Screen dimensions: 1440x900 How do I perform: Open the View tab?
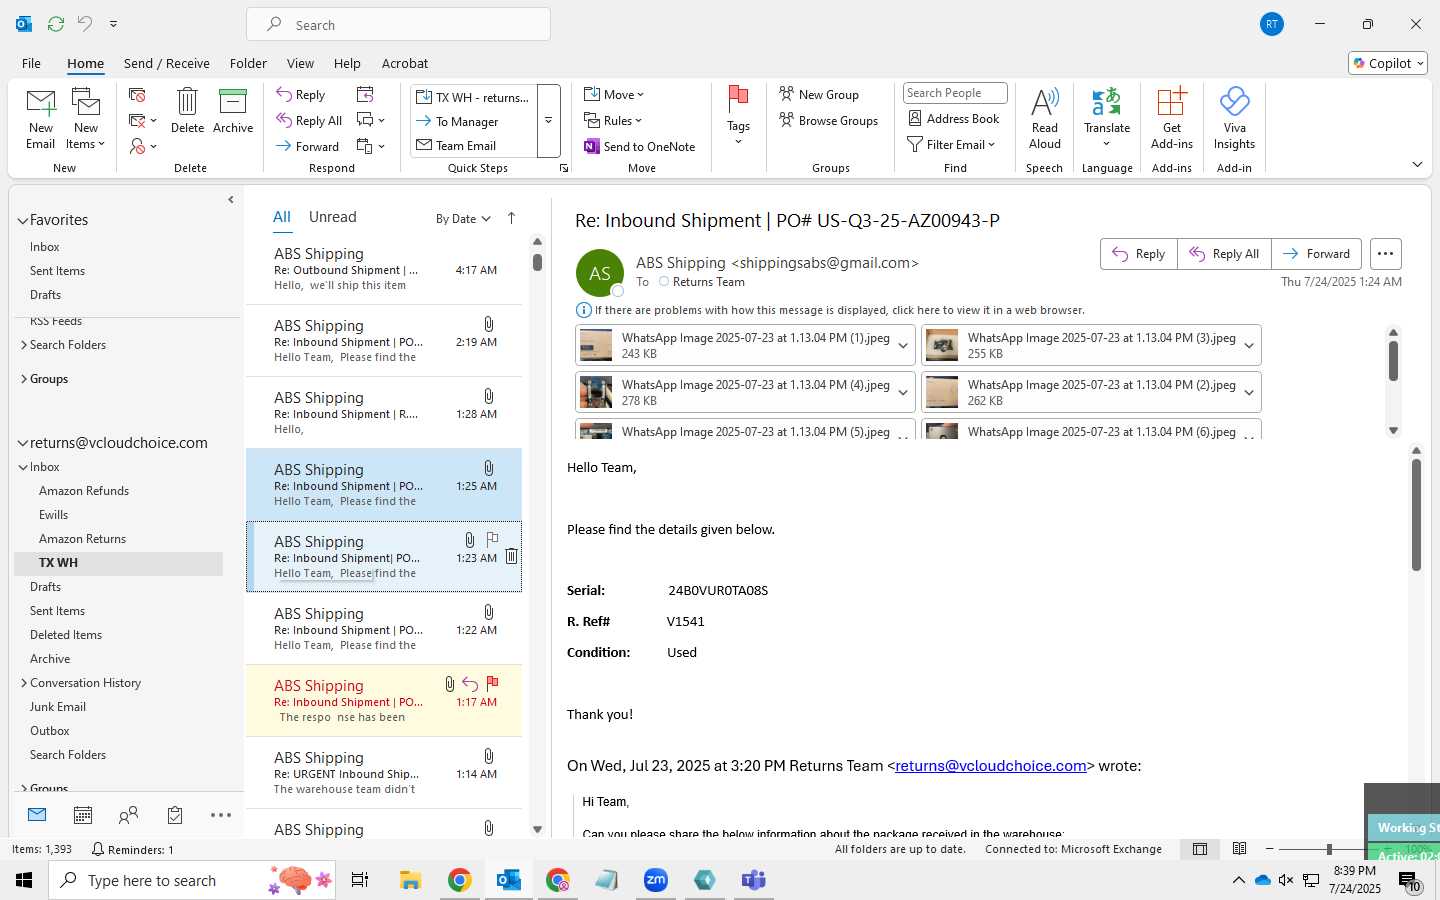[300, 63]
